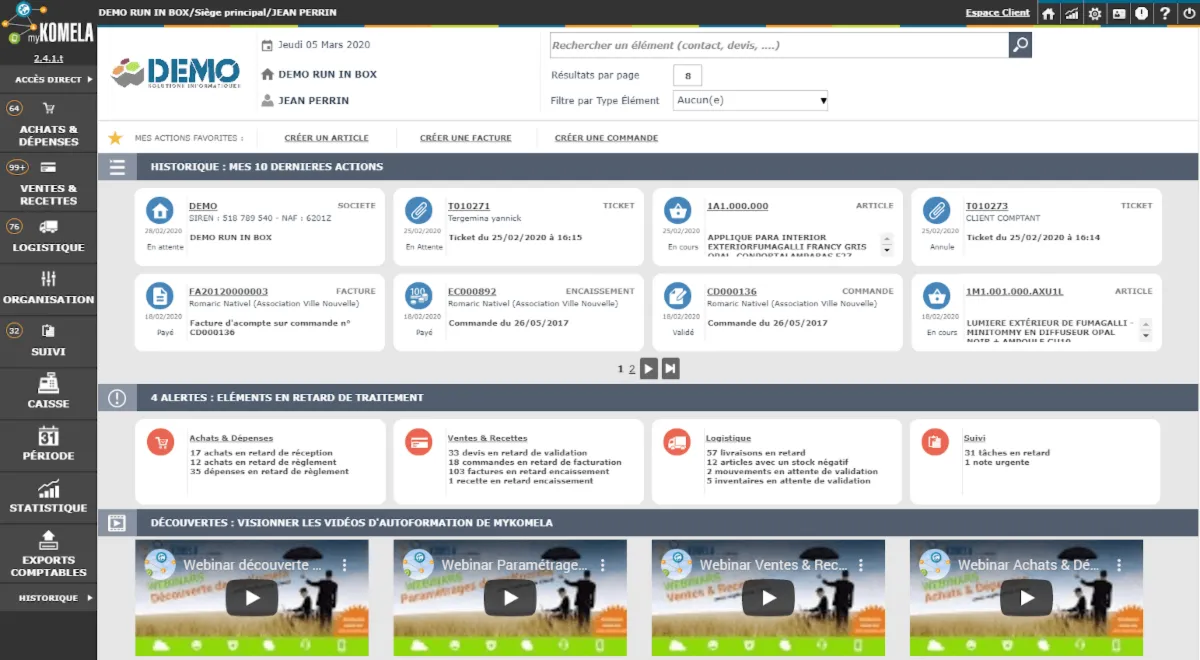
Task: Click the contact card icon in top bar
Action: click(x=1118, y=14)
